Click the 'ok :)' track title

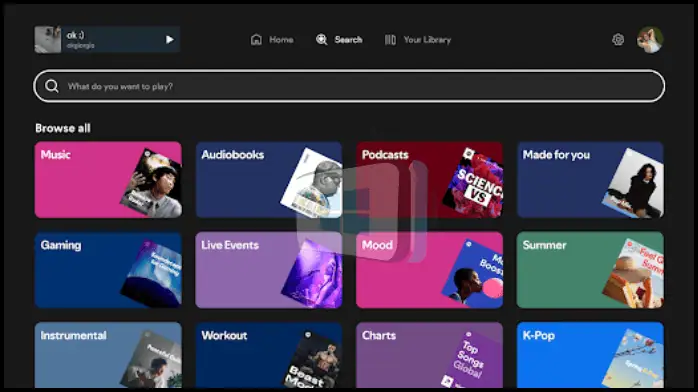click(x=75, y=35)
